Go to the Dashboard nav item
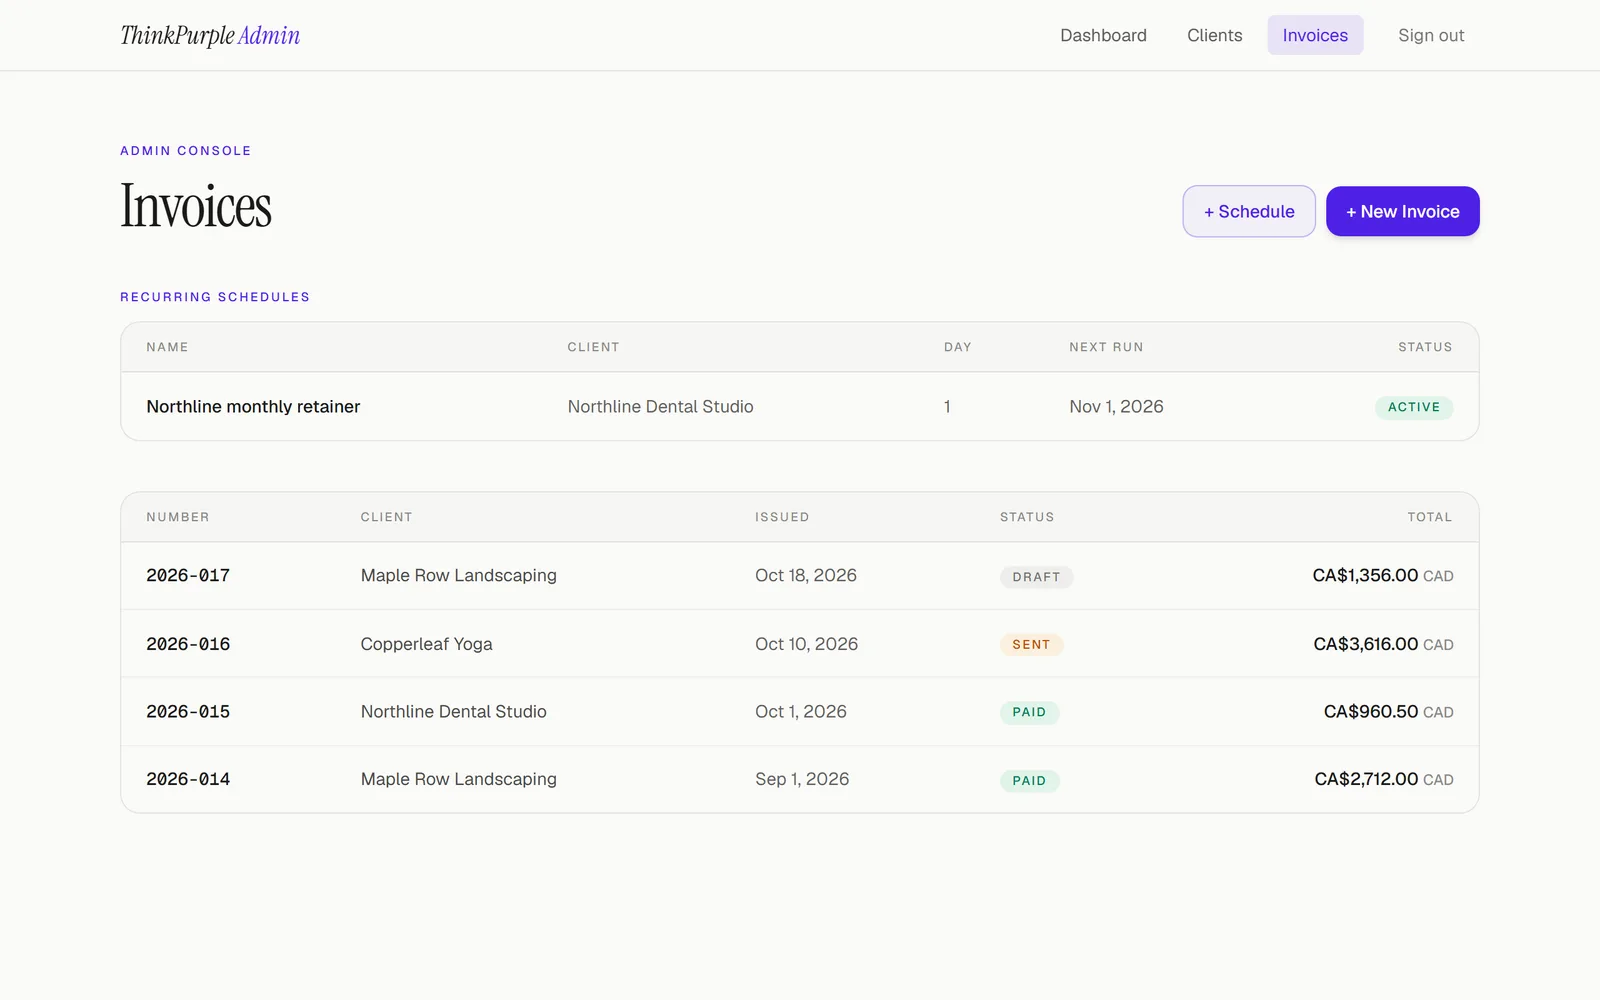This screenshot has height=1000, width=1600. pyautogui.click(x=1103, y=35)
